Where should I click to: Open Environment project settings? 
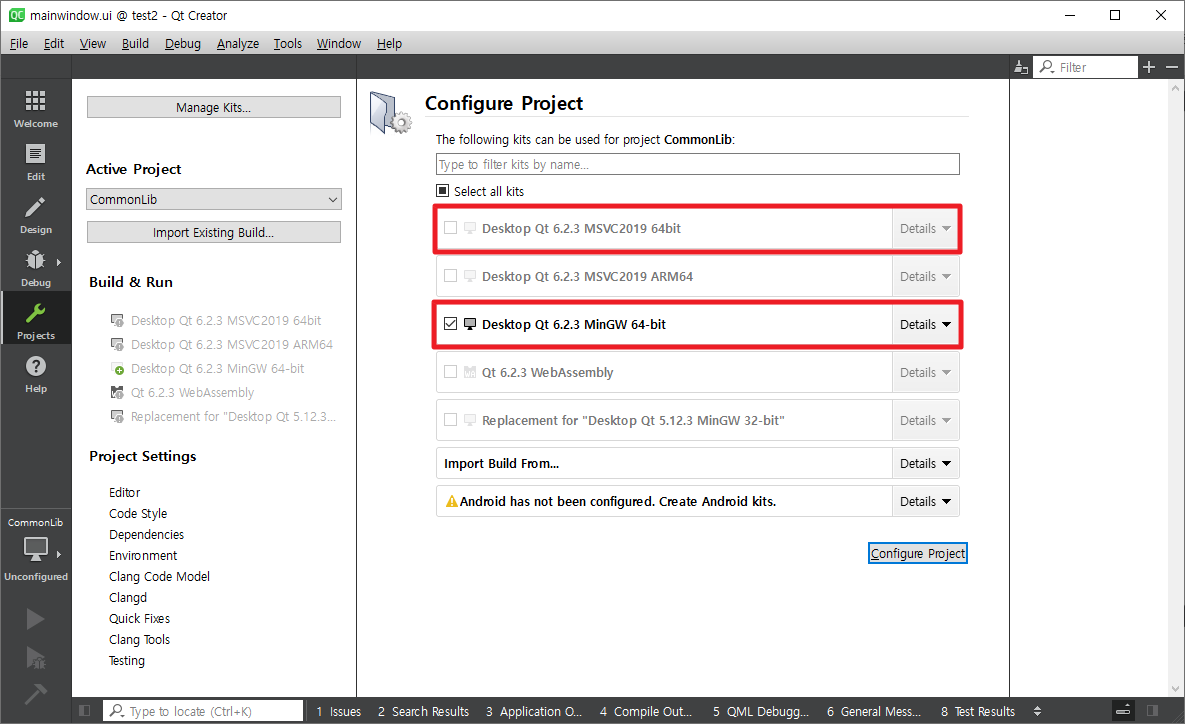pyautogui.click(x=143, y=555)
